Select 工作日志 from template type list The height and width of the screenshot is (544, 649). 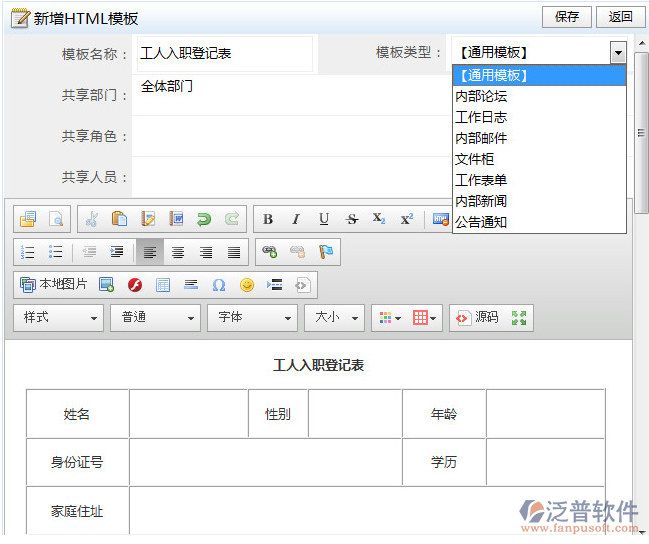click(x=481, y=117)
